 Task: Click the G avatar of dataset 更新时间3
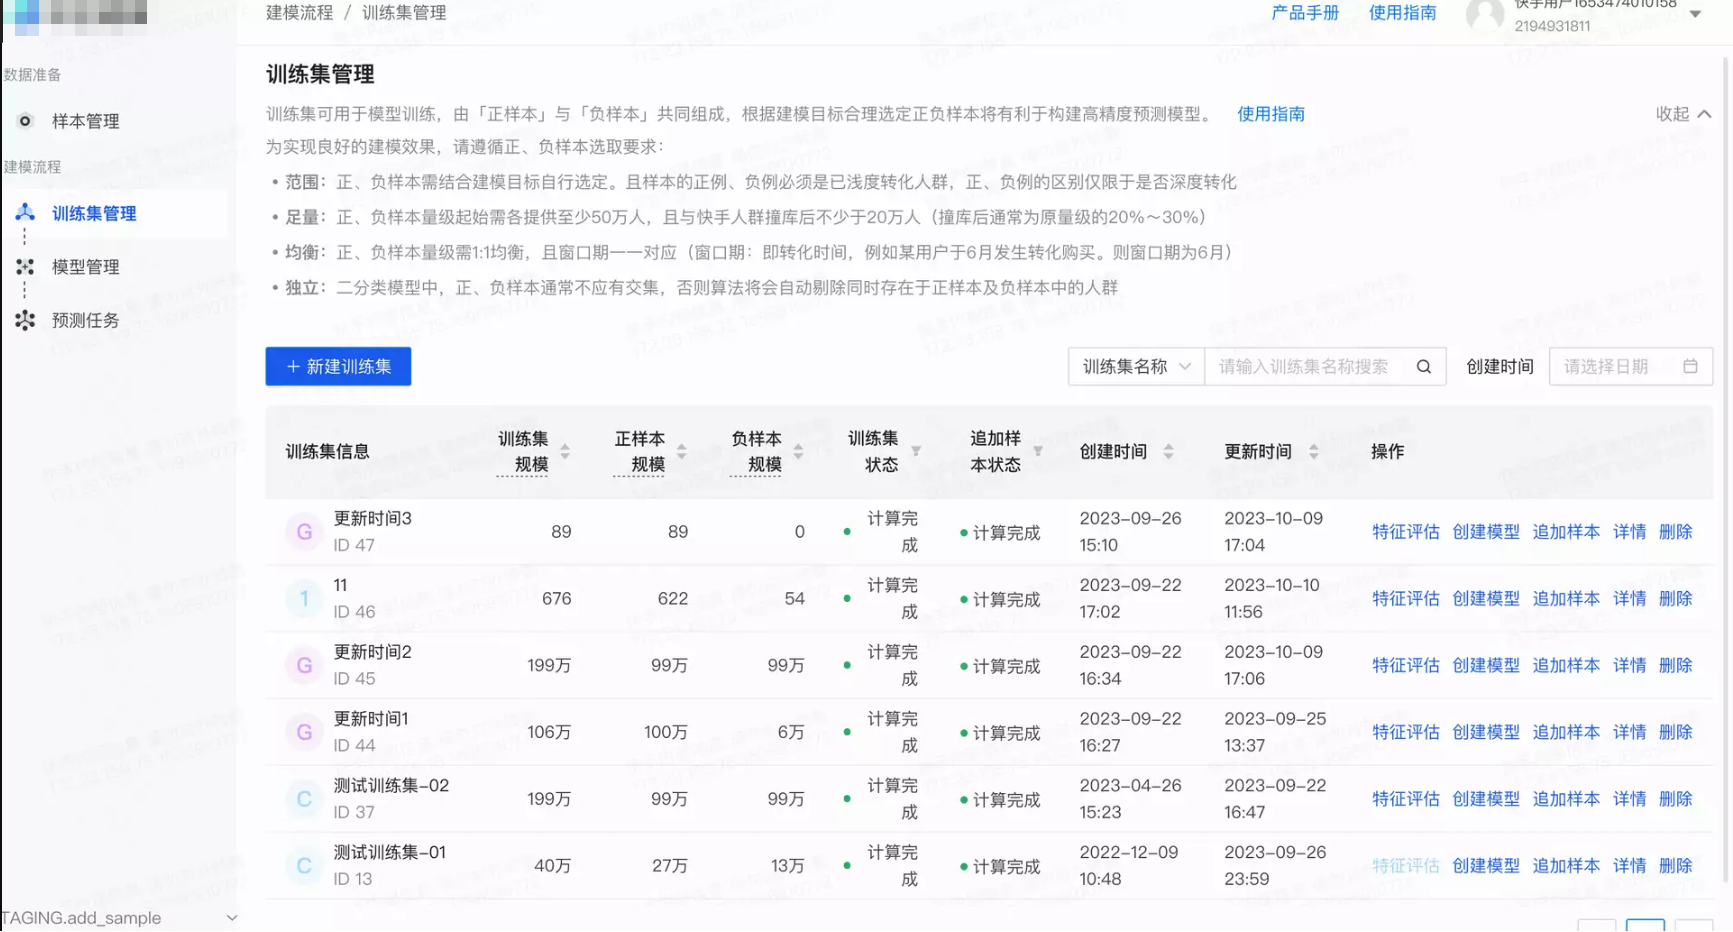[x=303, y=531]
